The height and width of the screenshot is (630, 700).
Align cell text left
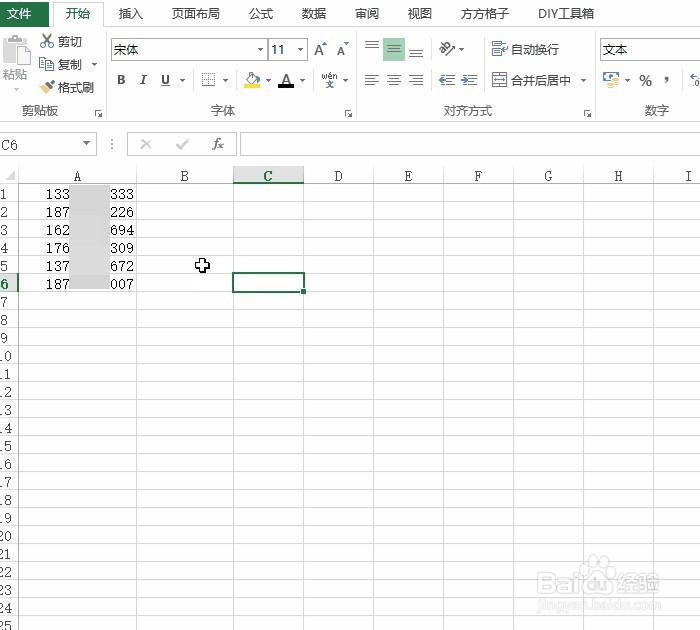click(x=372, y=80)
